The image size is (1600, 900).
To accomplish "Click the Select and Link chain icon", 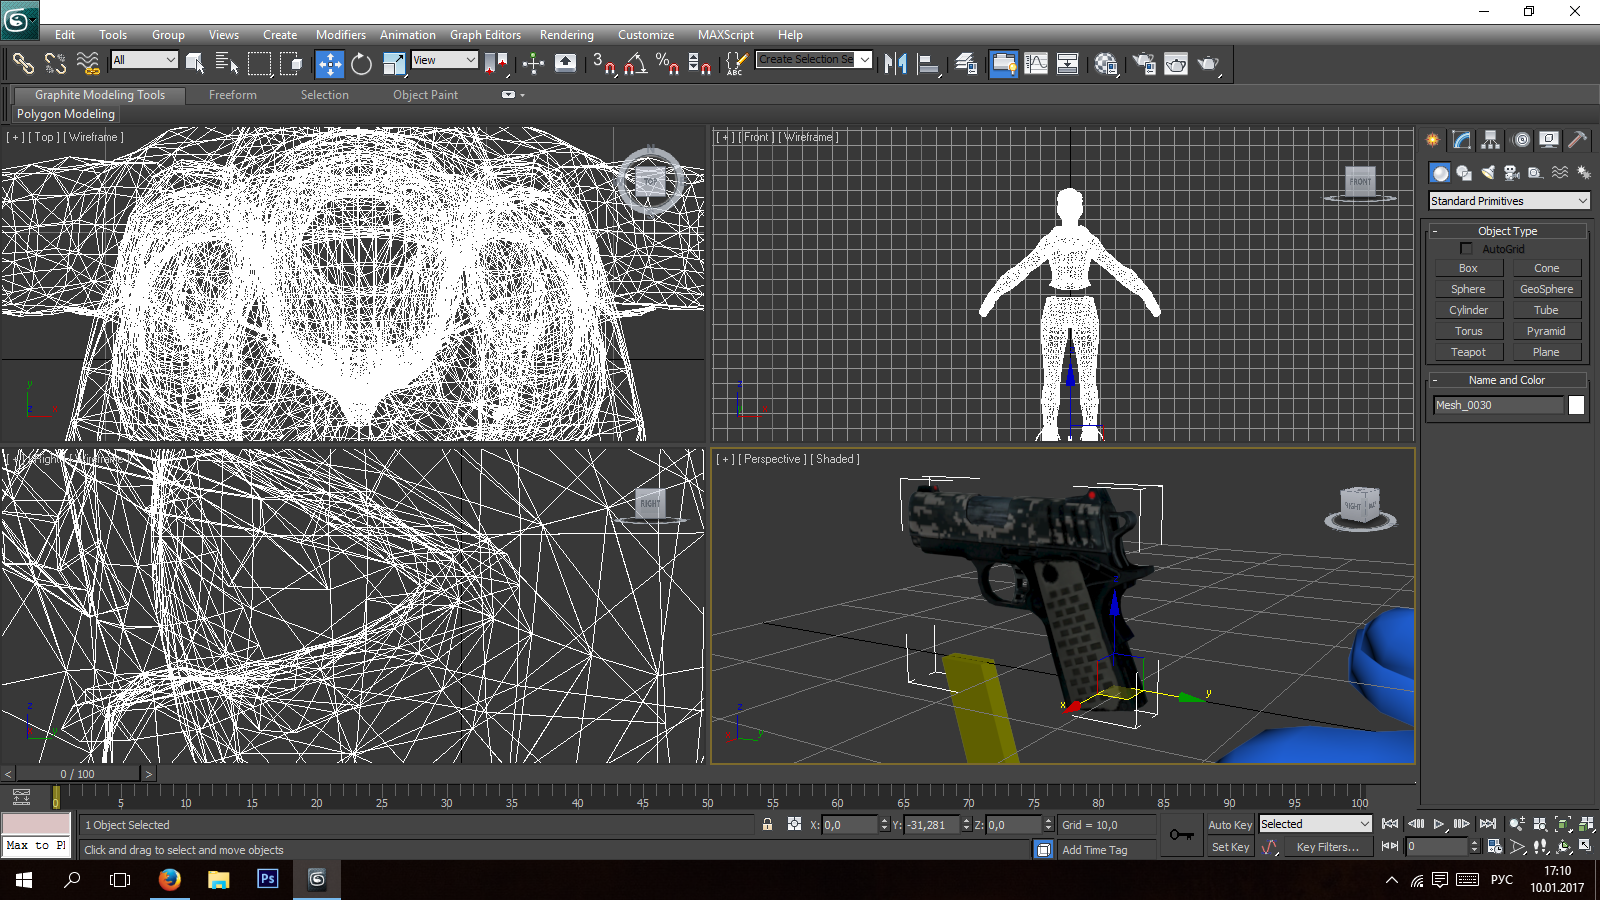I will [x=23, y=64].
